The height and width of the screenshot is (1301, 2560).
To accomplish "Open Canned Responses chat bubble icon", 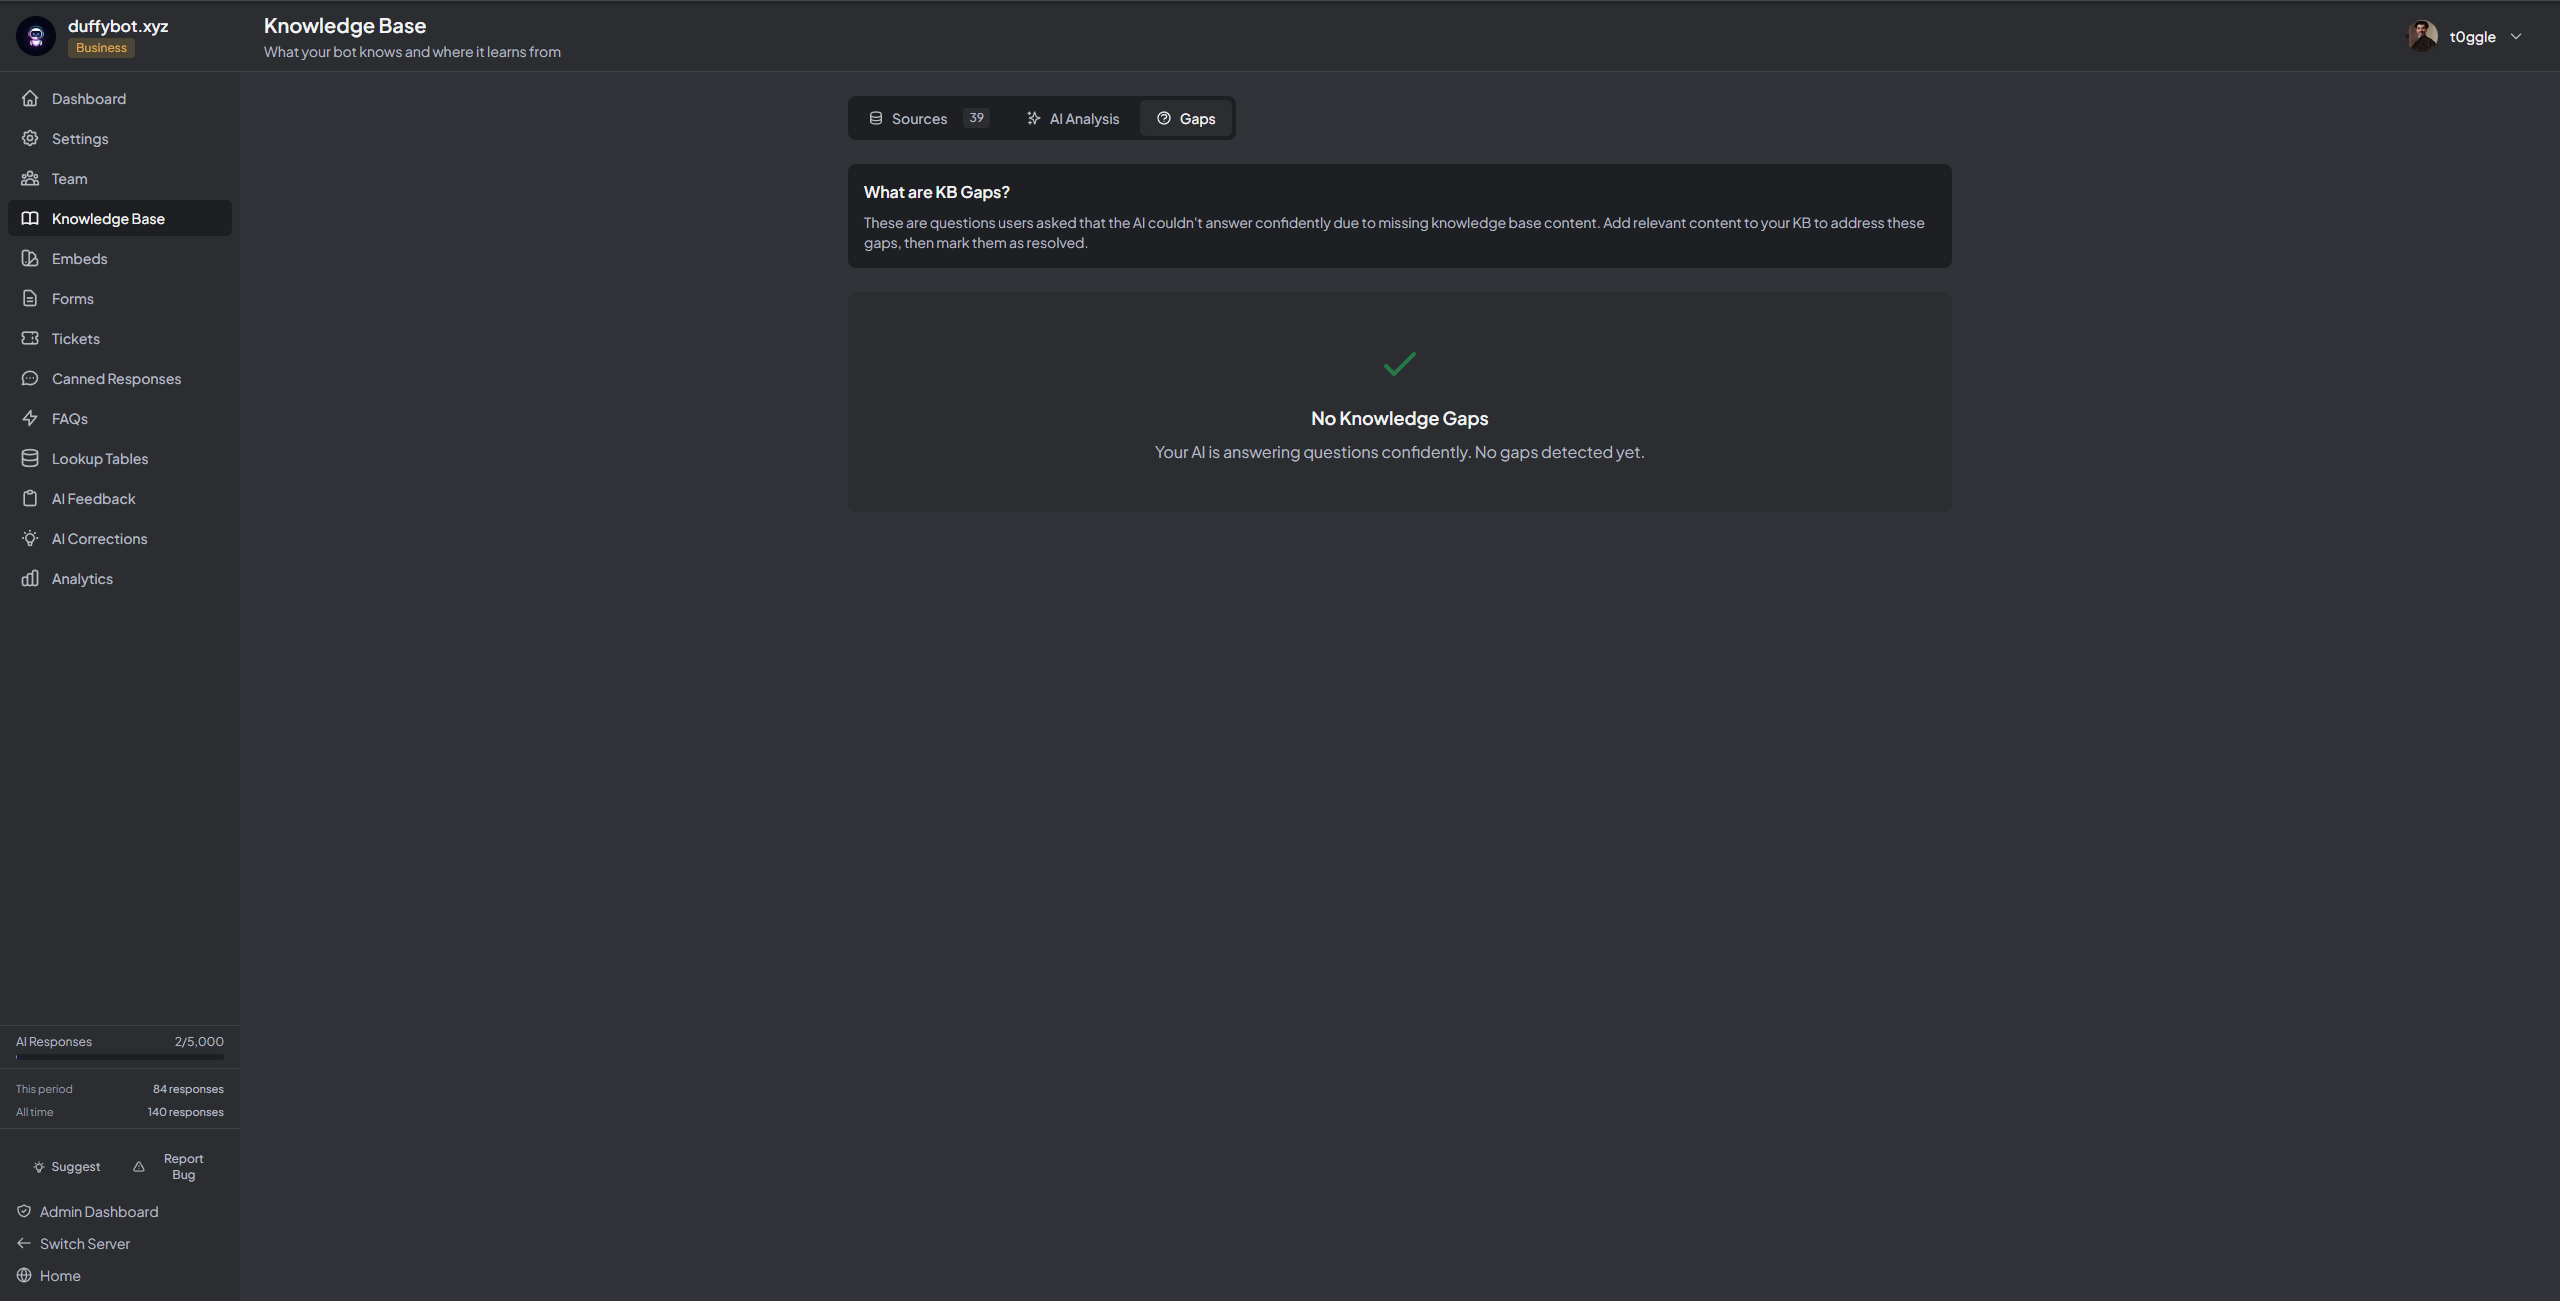I will 30,378.
